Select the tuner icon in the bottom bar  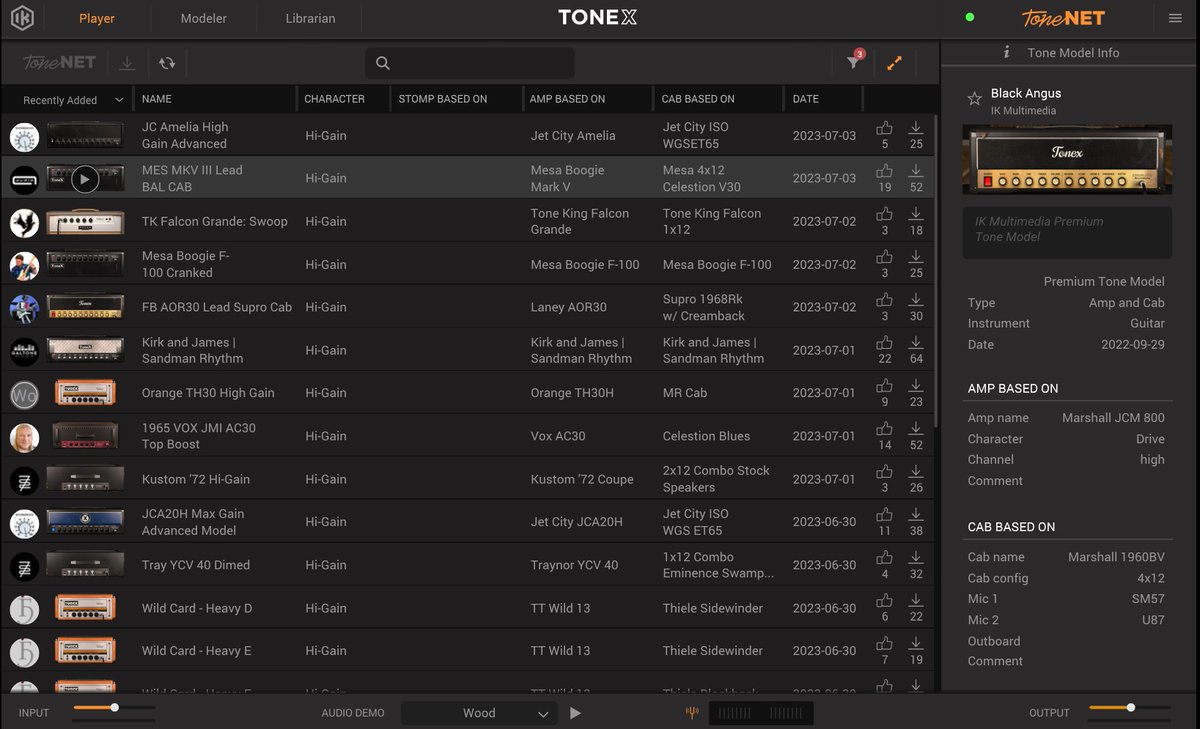(692, 712)
